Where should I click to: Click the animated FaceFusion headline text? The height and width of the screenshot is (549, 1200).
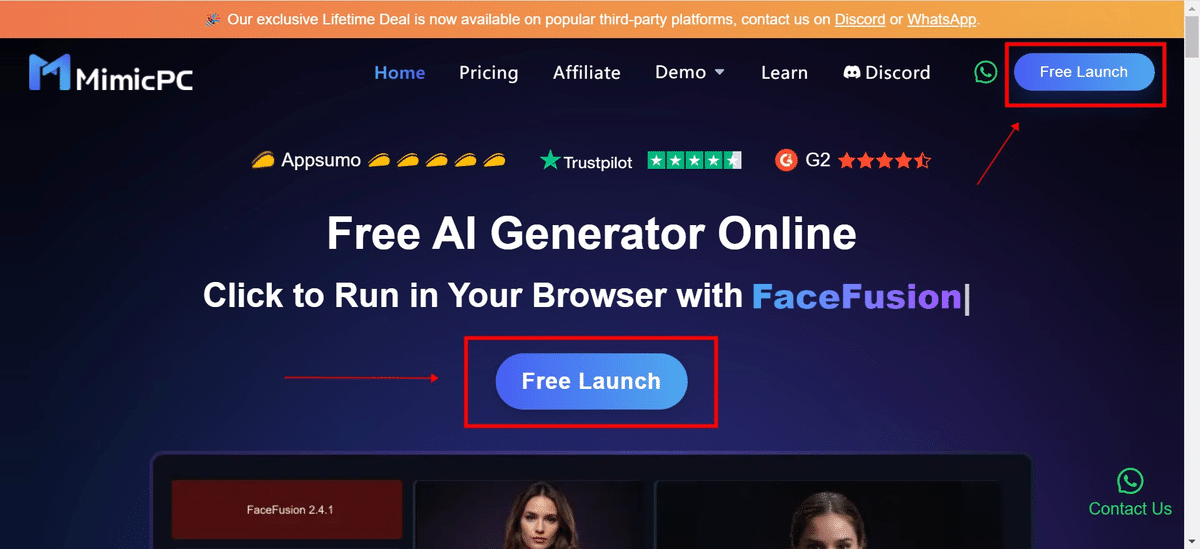pos(856,296)
